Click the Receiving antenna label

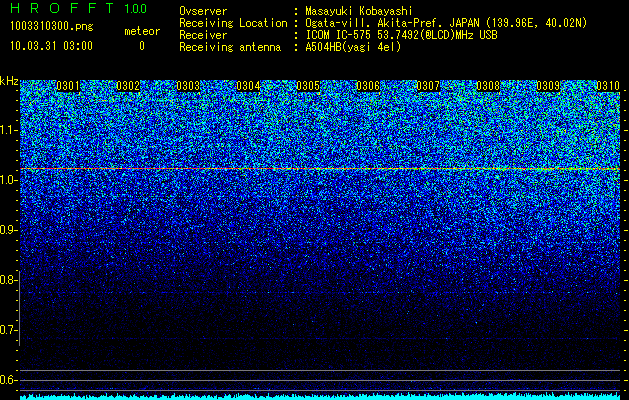pos(230,47)
